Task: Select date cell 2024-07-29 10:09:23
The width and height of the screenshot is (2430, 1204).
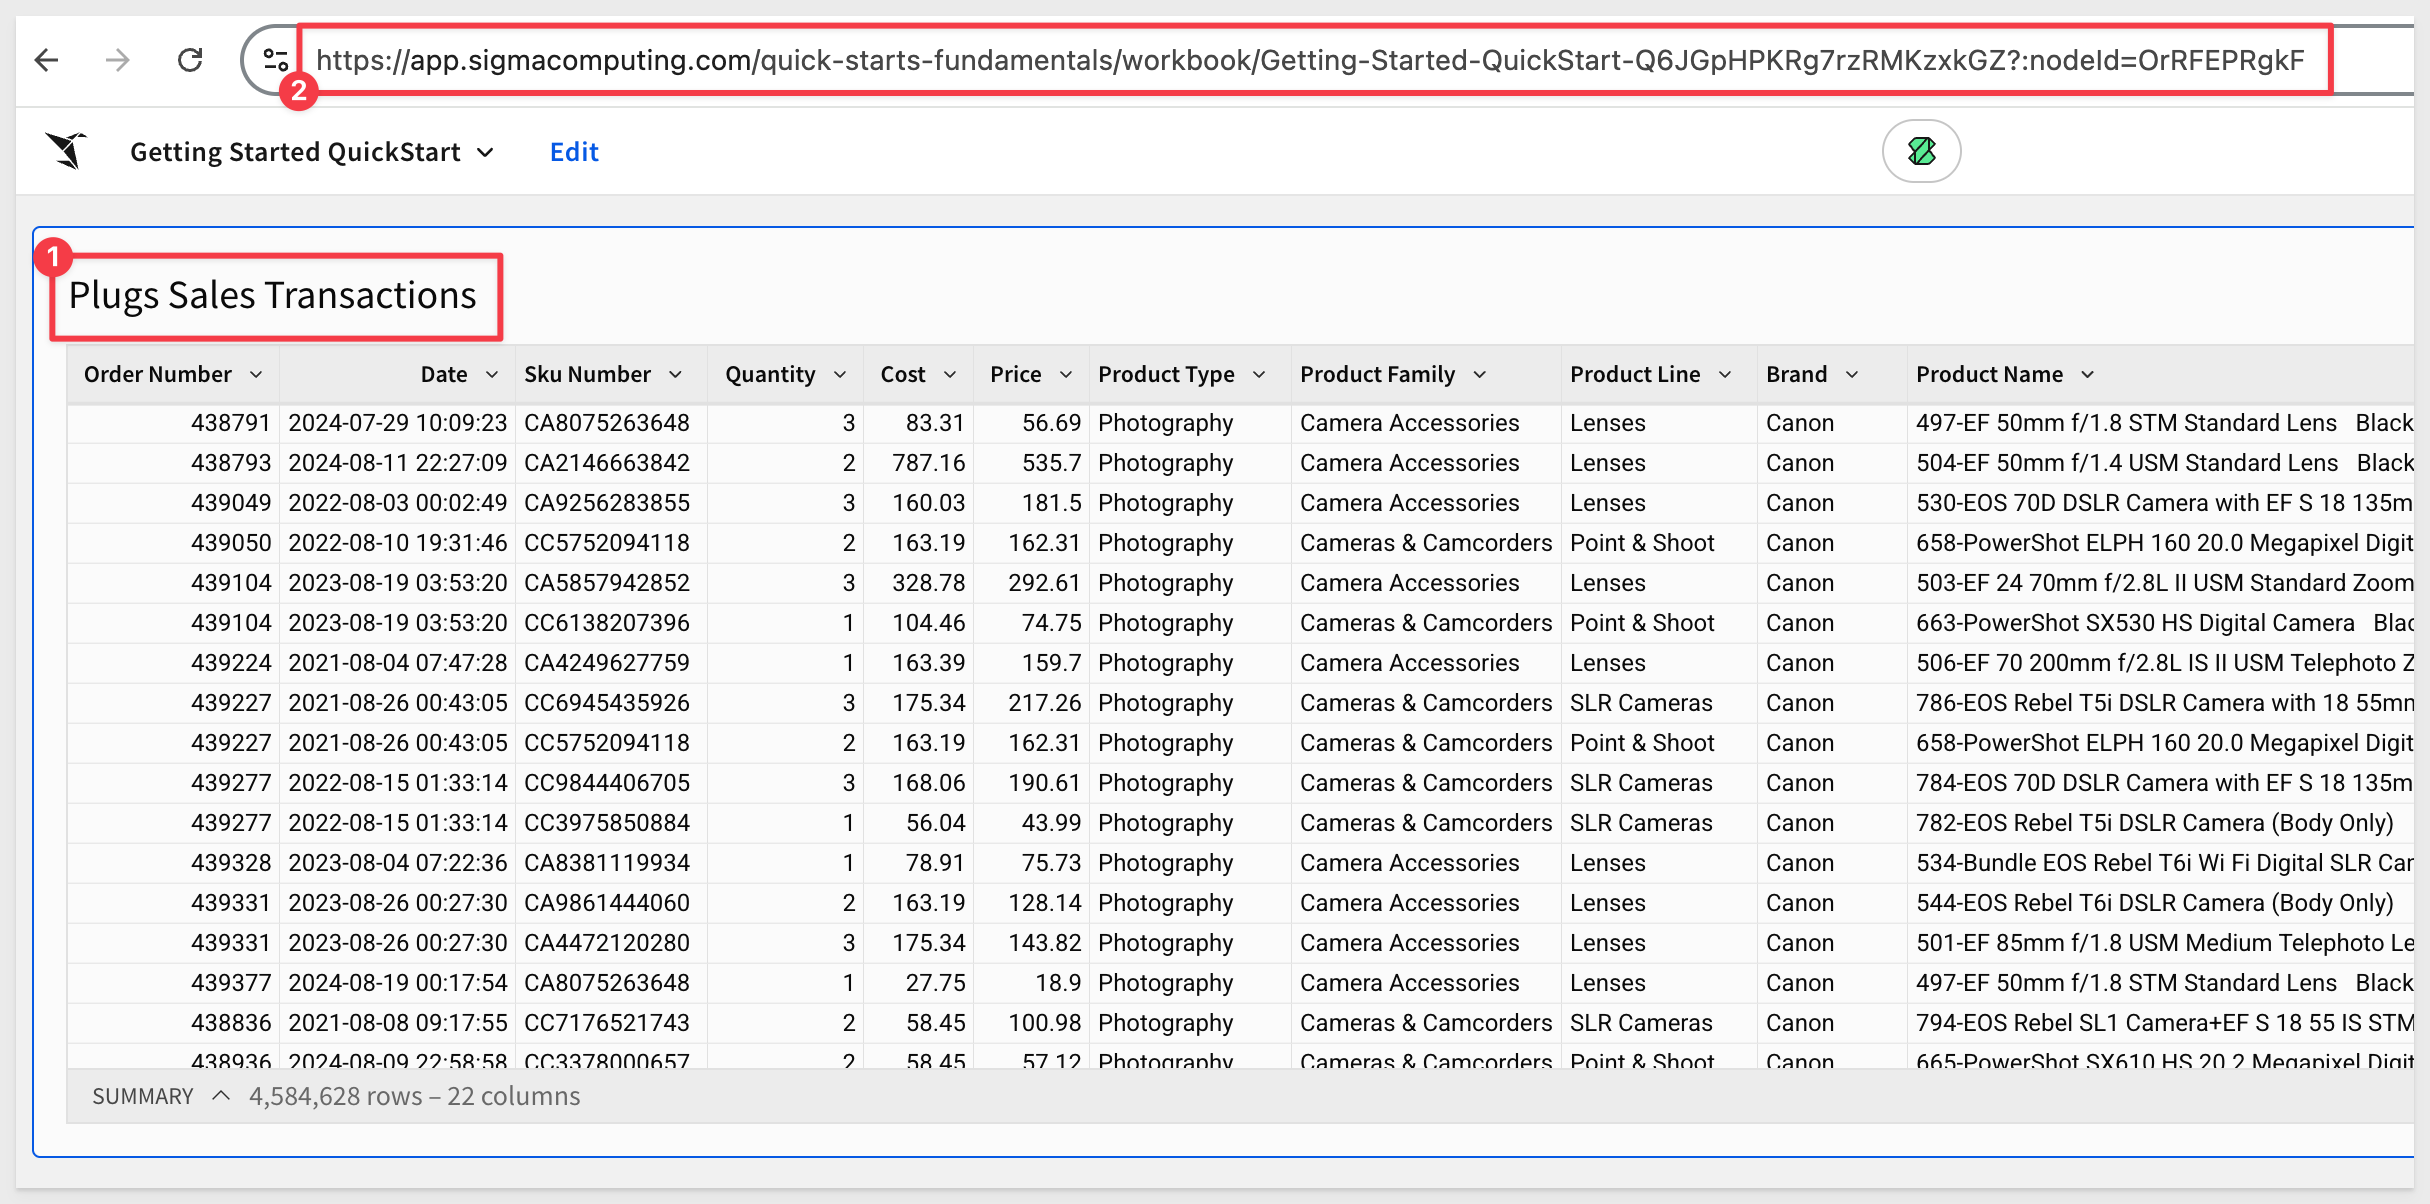Action: 398,423
